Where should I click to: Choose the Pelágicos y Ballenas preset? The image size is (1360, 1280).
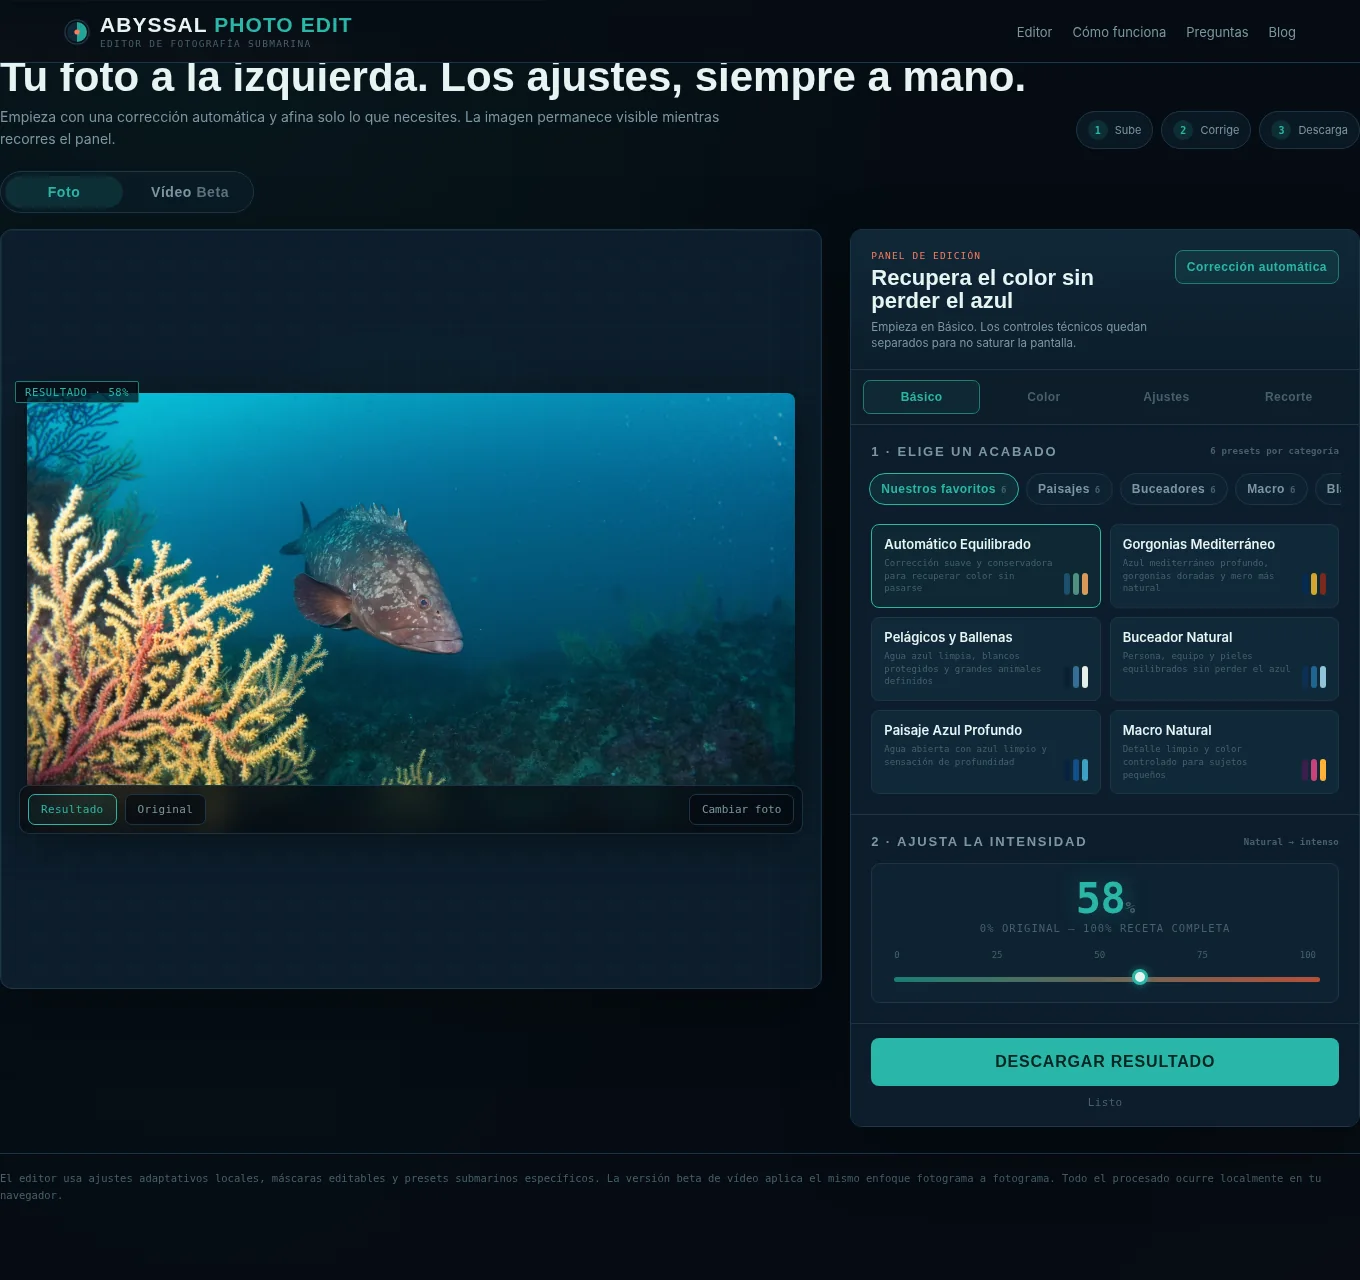[985, 659]
